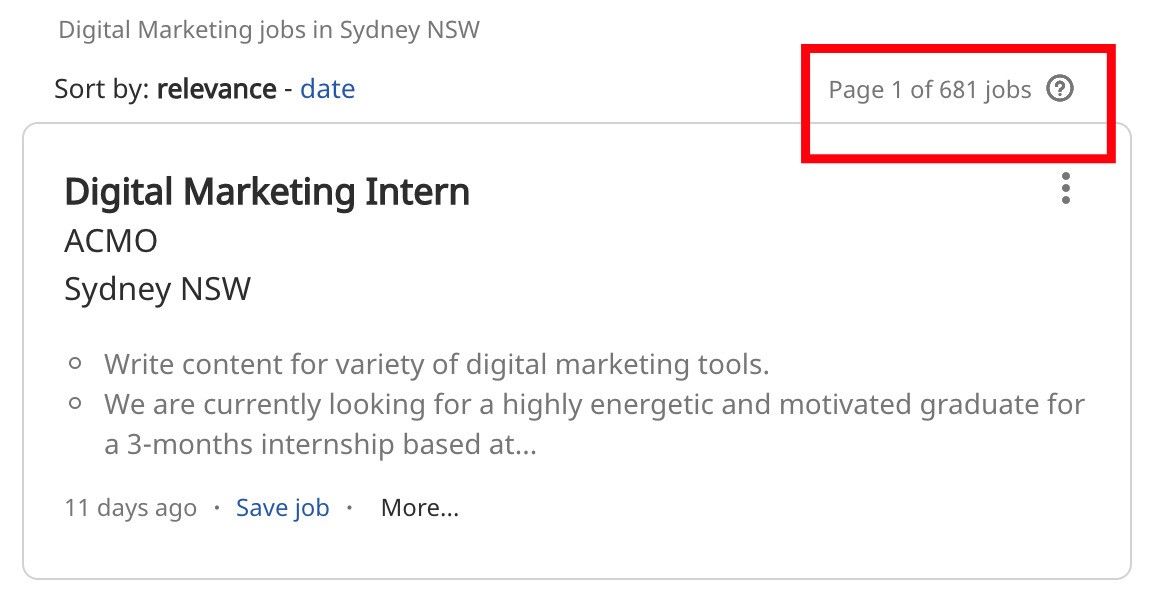Click the help icon beside the jobs count

pyautogui.click(x=1061, y=89)
